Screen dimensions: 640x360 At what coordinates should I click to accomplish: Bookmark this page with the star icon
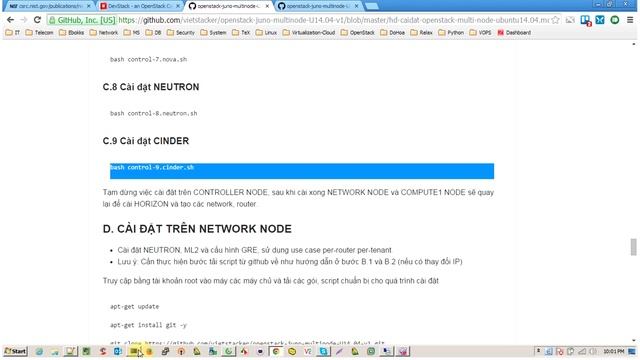tap(555, 20)
